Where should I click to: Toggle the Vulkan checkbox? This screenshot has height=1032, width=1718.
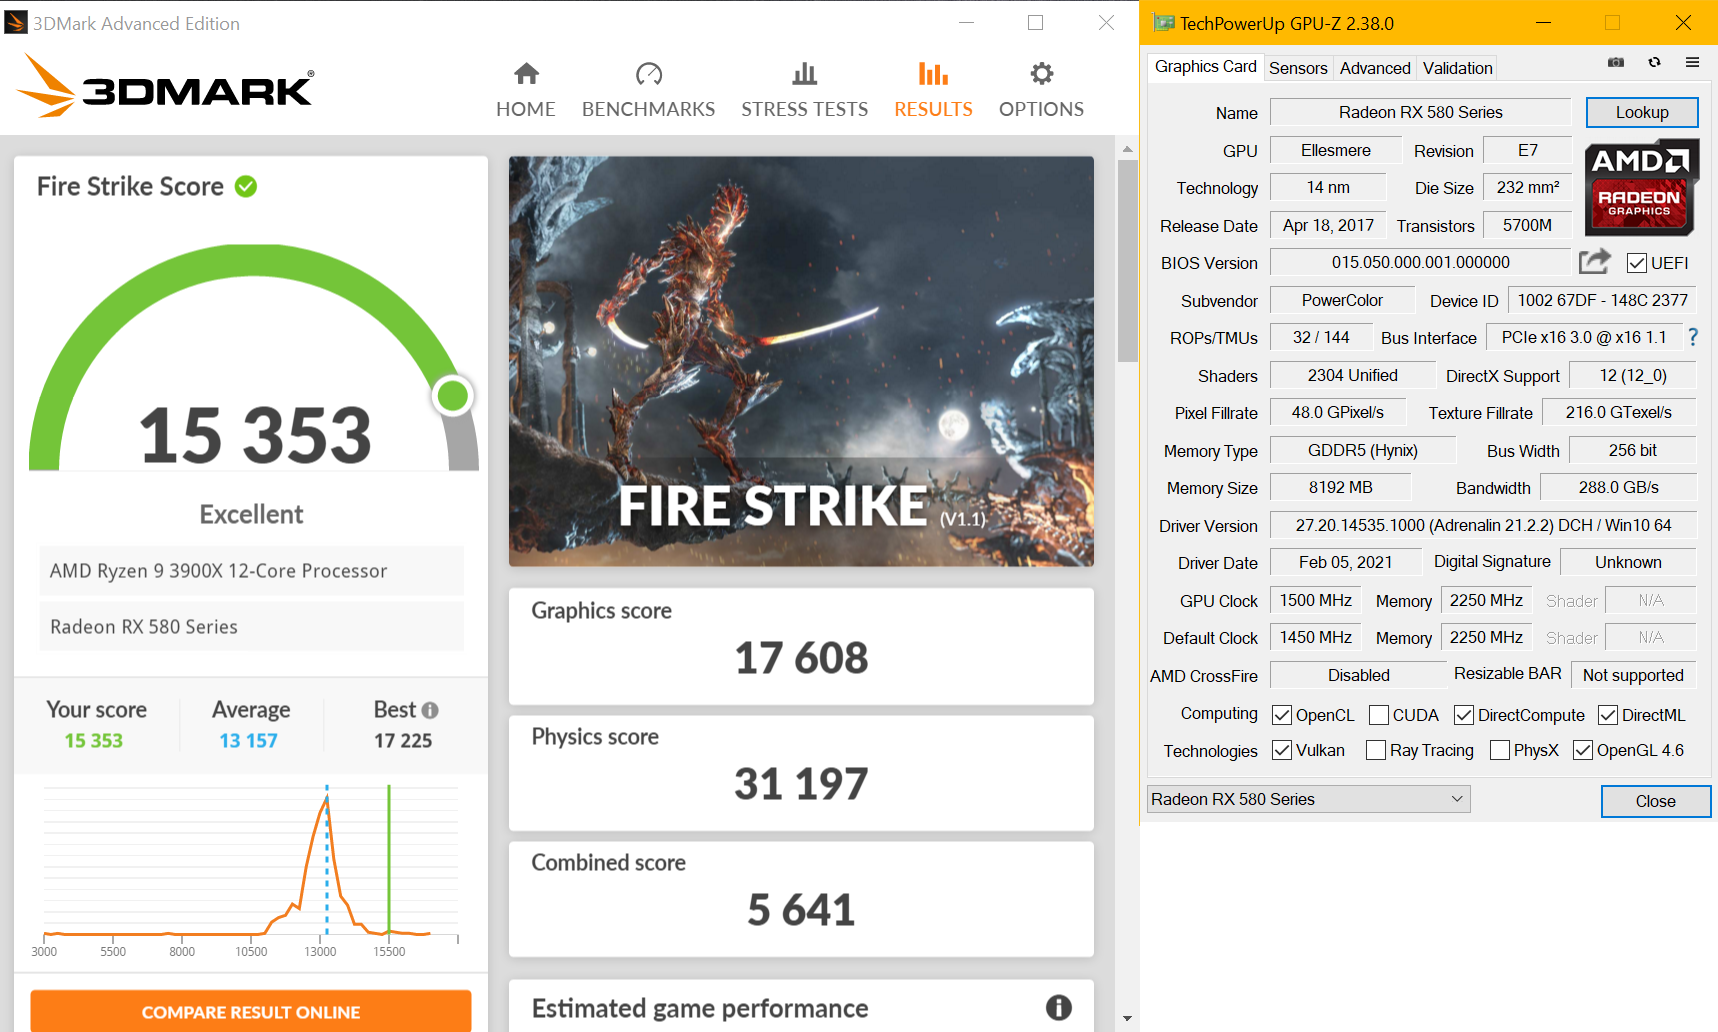click(1282, 750)
